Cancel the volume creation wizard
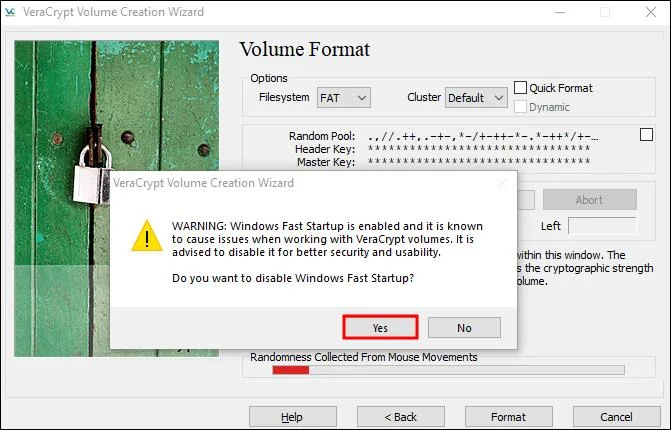671x430 pixels. click(616, 417)
